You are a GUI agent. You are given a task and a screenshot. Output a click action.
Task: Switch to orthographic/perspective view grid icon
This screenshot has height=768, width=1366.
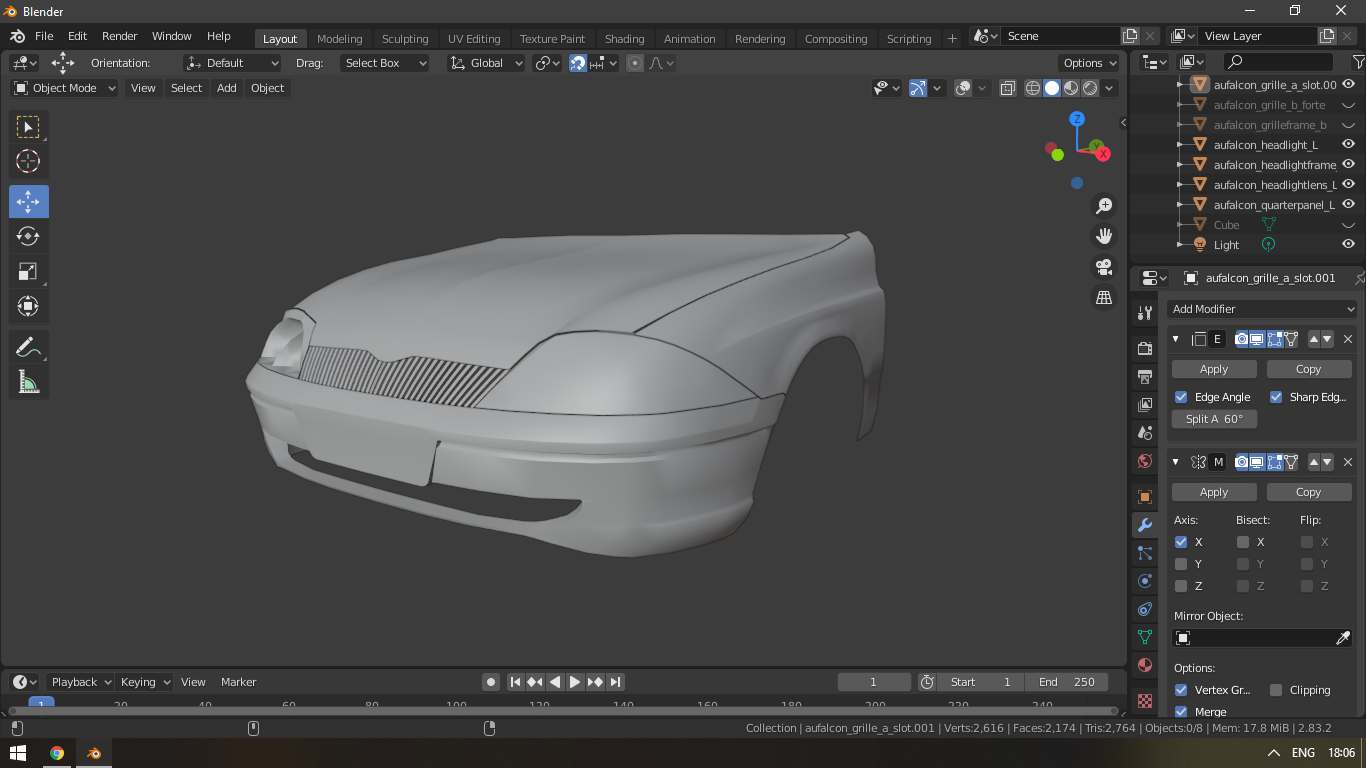click(x=1104, y=298)
